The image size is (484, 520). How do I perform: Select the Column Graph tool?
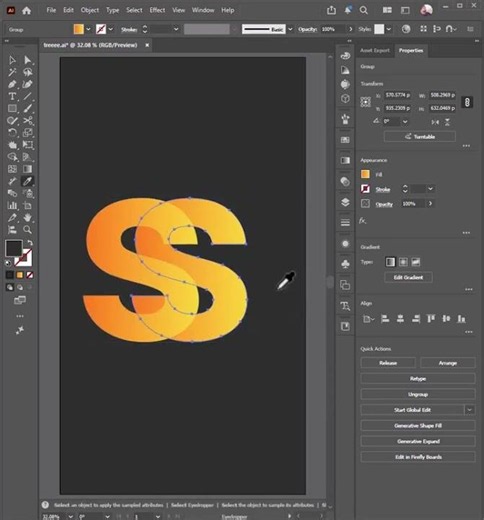click(x=12, y=205)
